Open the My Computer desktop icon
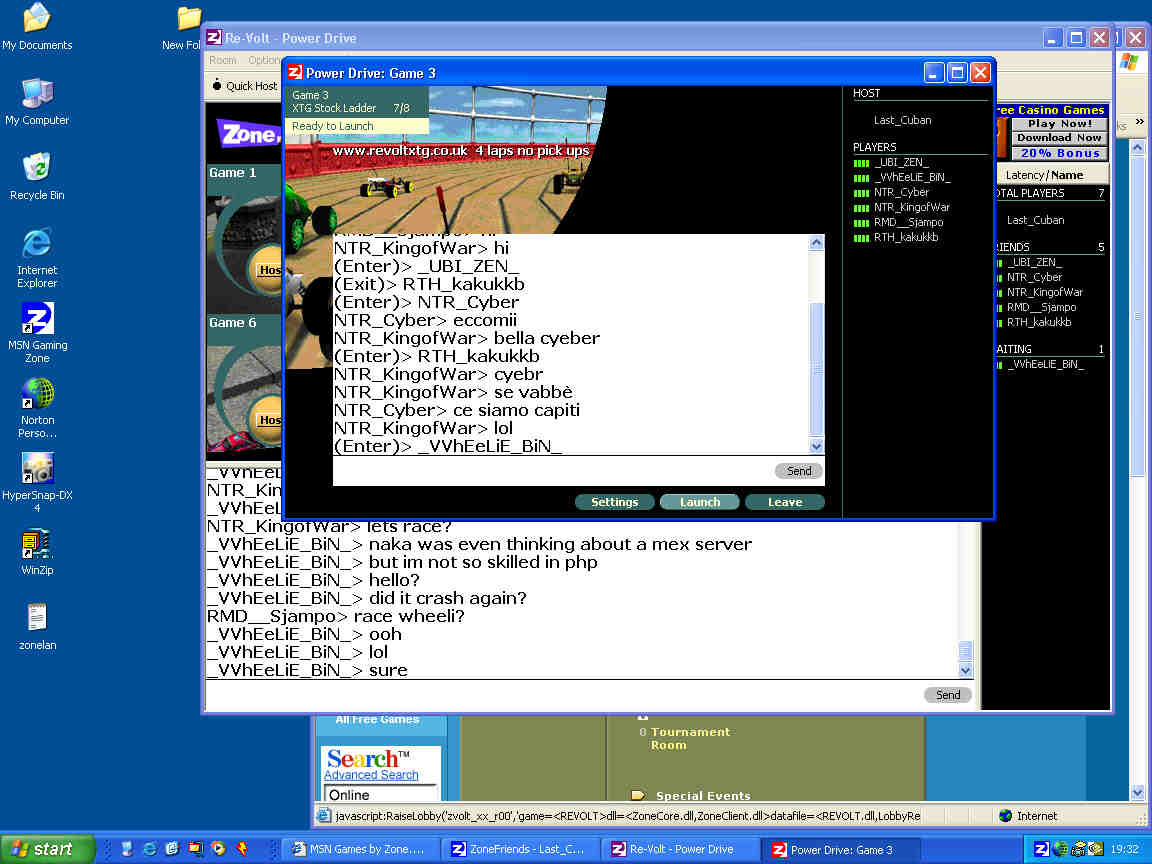 pos(37,101)
